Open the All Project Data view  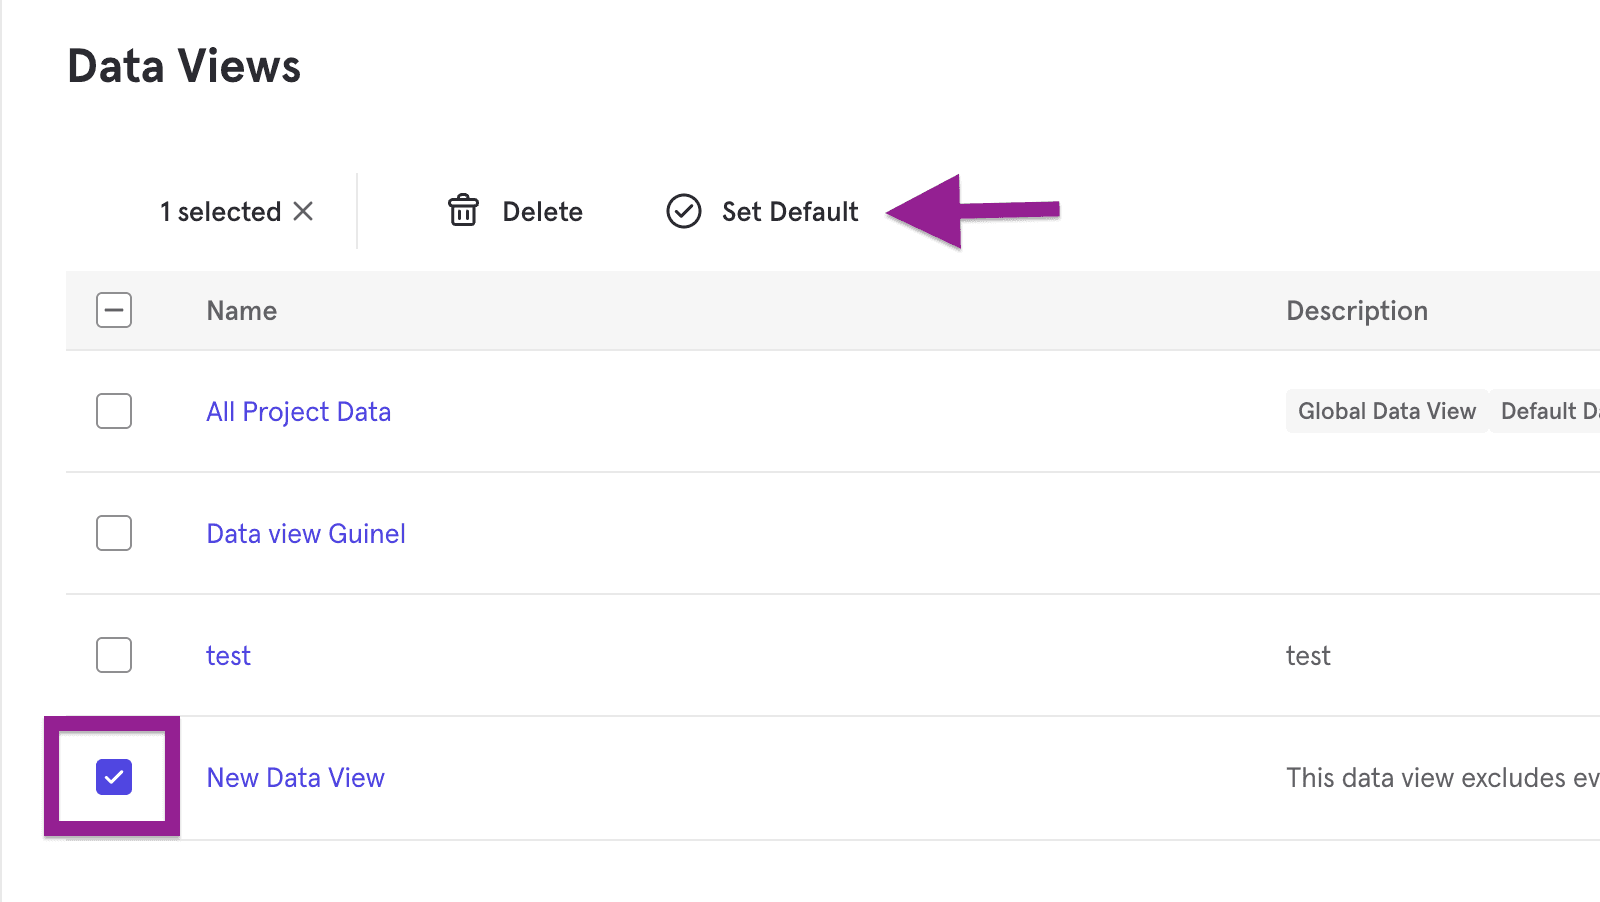[x=298, y=411]
